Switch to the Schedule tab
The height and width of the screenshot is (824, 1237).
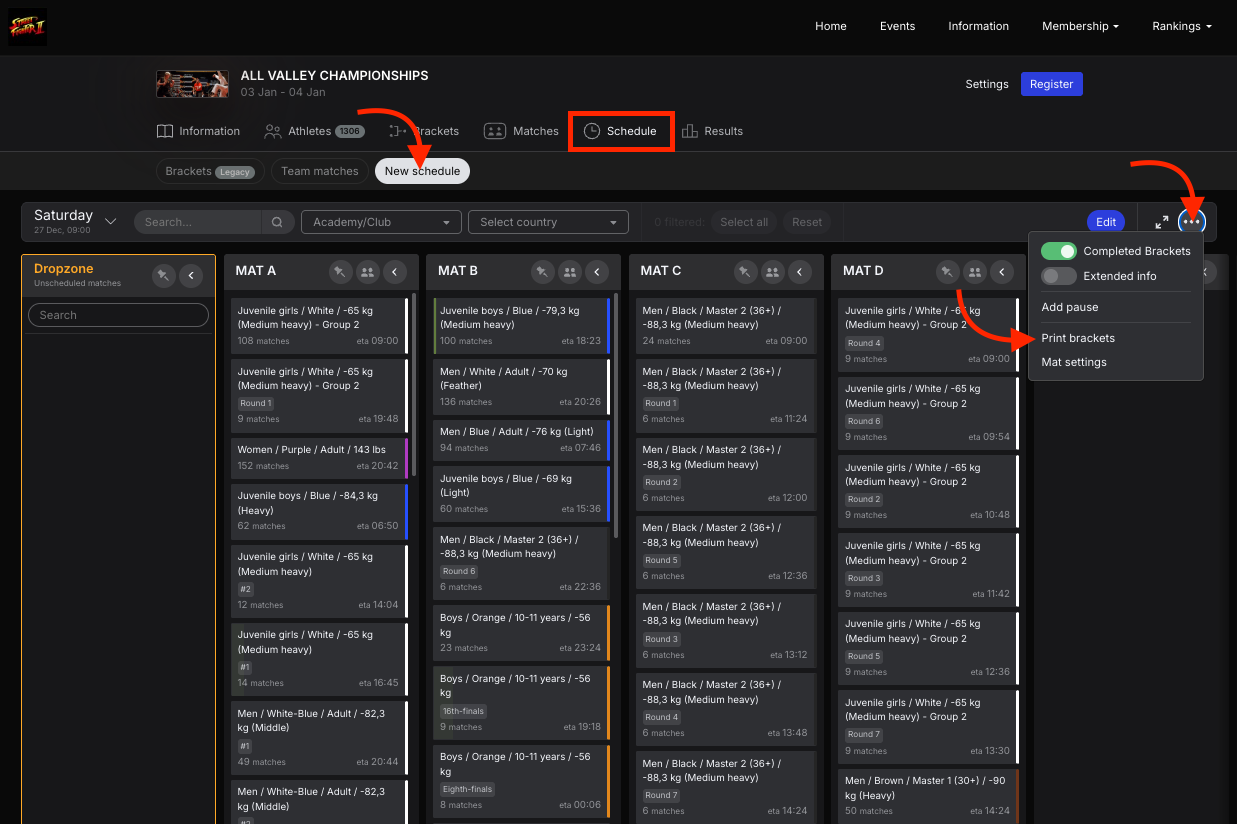coord(620,131)
